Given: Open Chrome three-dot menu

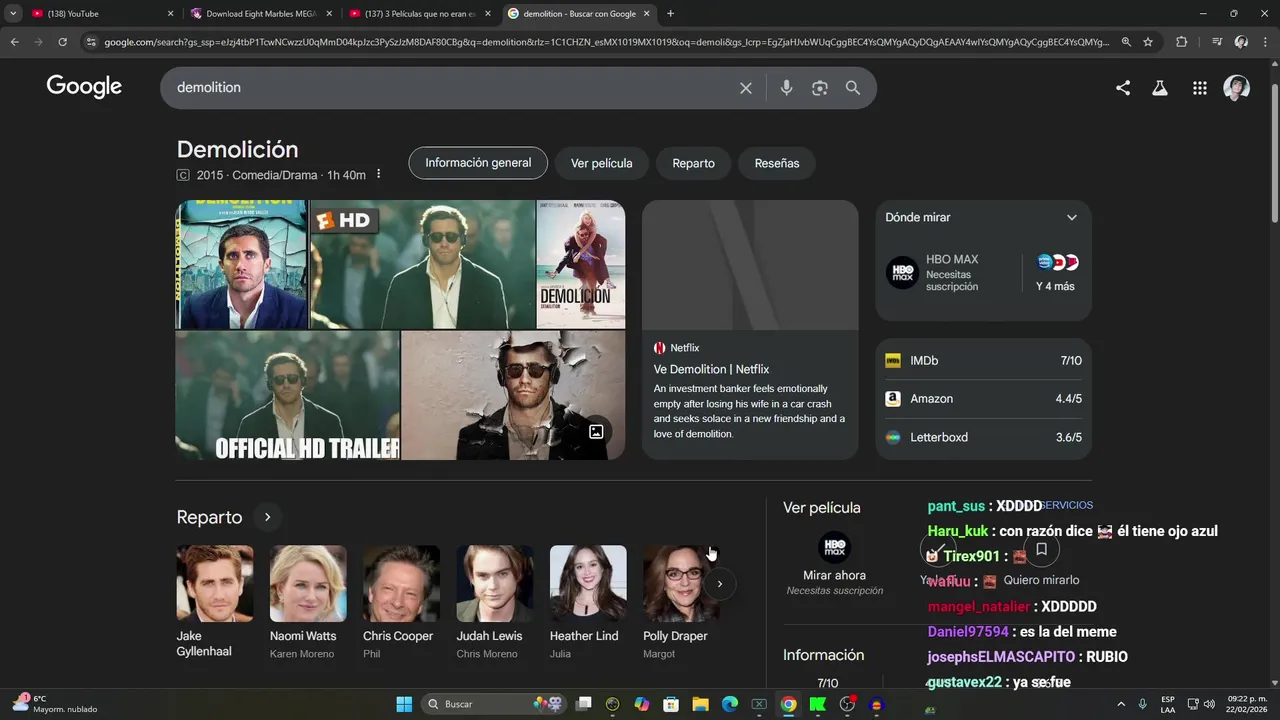Looking at the screenshot, I should point(1265,42).
